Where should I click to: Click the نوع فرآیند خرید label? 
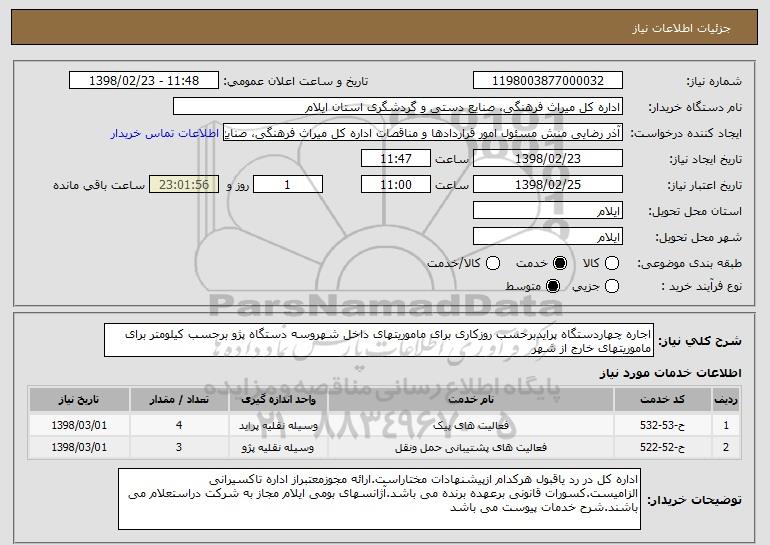coord(701,286)
